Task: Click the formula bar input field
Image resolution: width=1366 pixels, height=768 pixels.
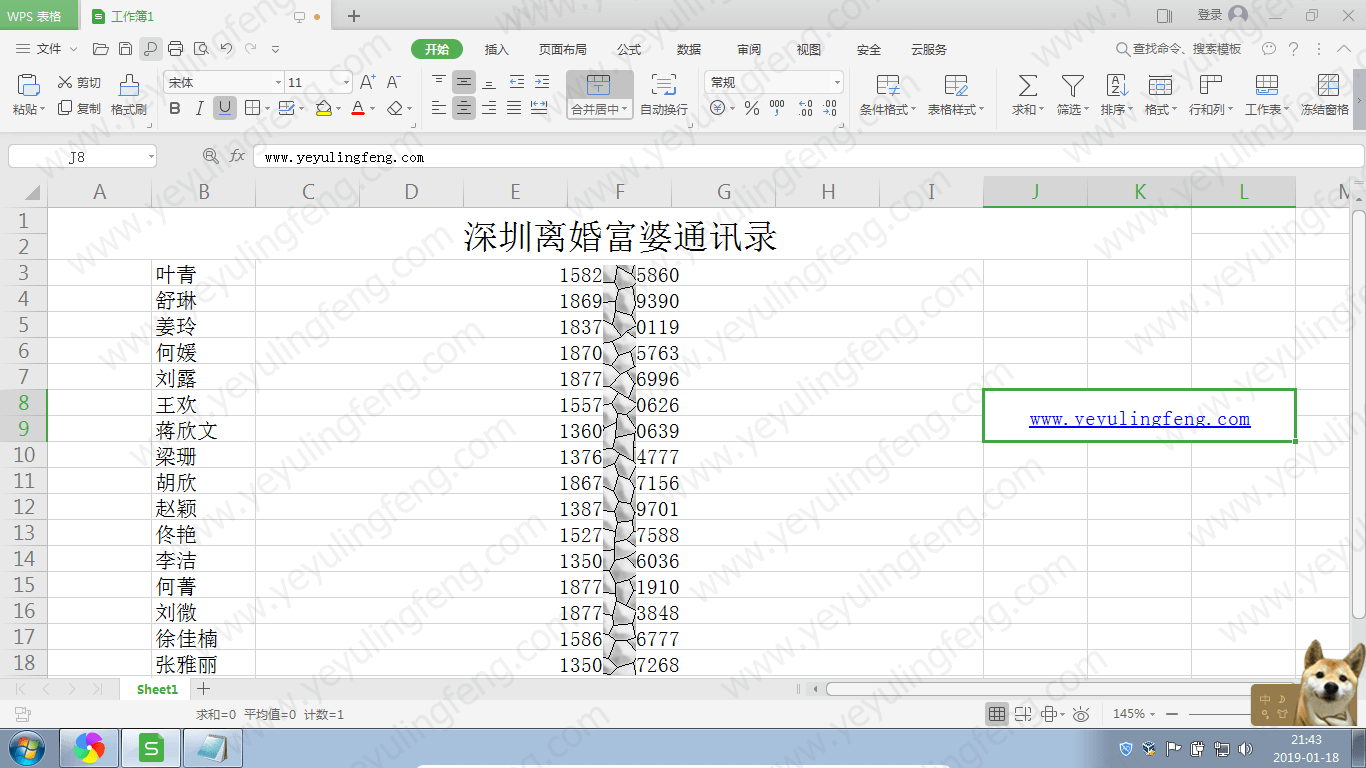Action: click(x=808, y=156)
